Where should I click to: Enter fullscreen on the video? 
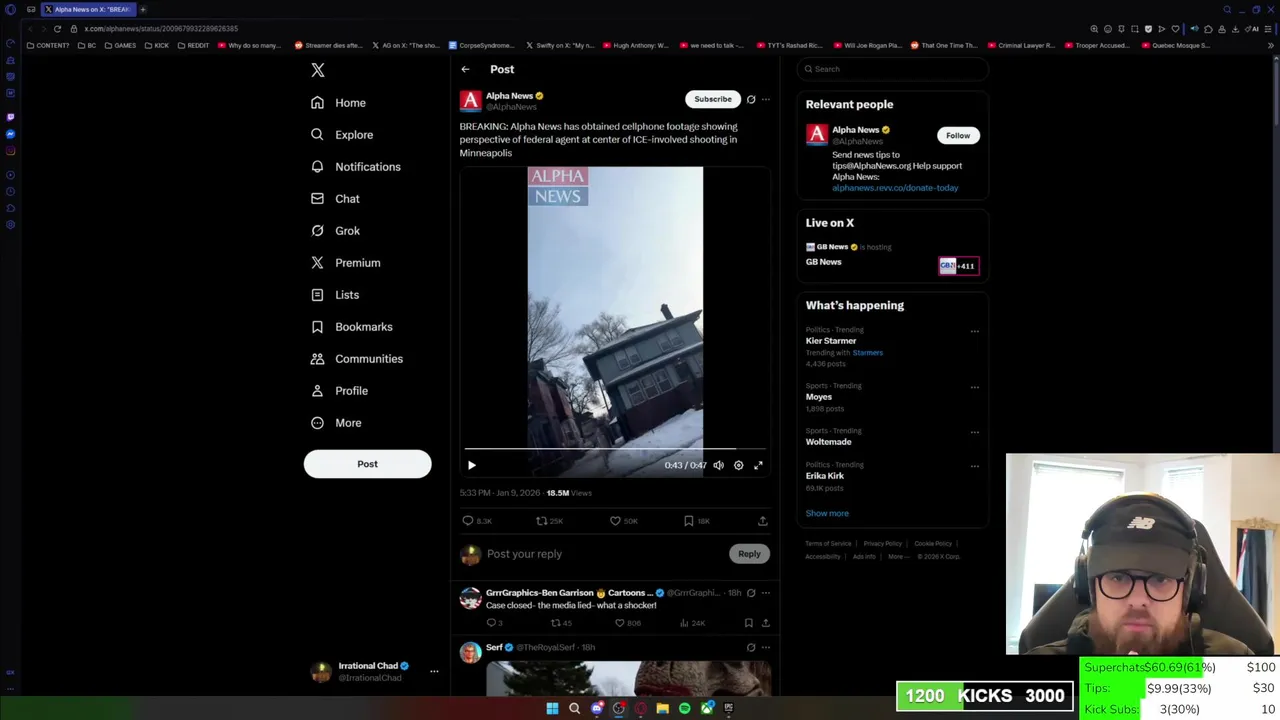click(x=758, y=465)
